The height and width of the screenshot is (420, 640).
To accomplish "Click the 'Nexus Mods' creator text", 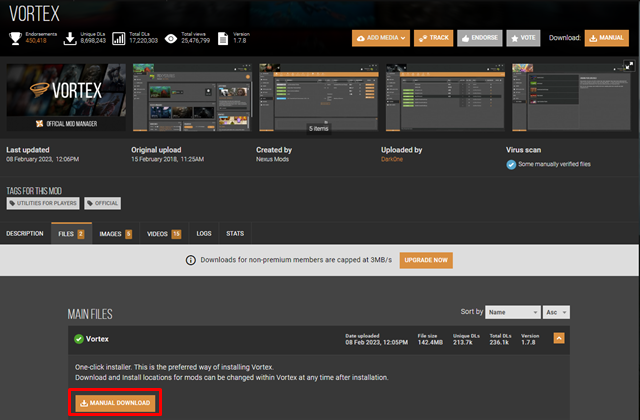I will (272, 159).
